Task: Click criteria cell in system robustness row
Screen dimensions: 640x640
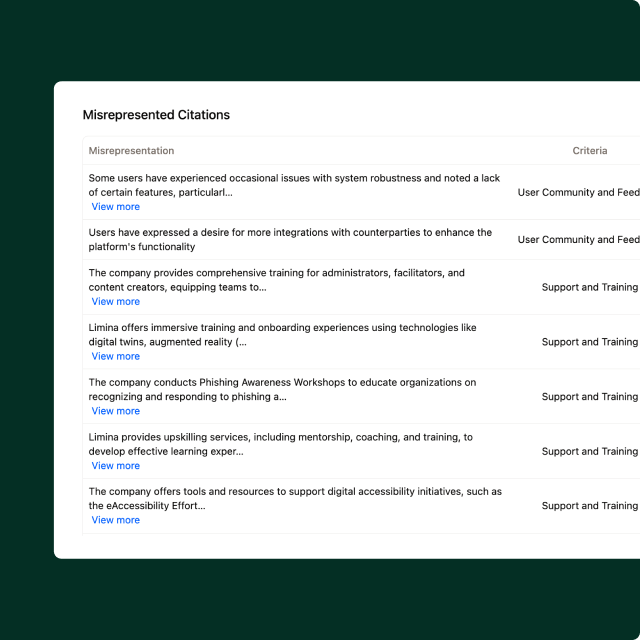Action: pos(578,192)
